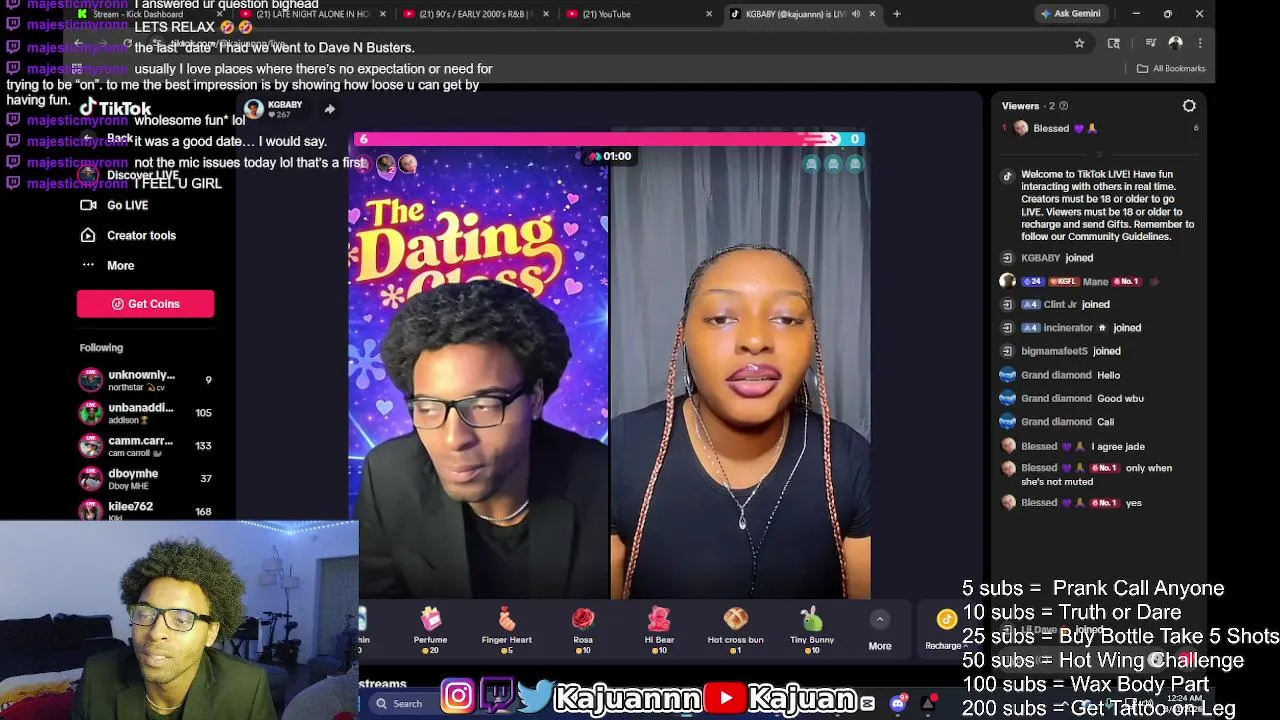Open Chrome's three-dot menu
The height and width of the screenshot is (720, 1280).
click(1200, 43)
